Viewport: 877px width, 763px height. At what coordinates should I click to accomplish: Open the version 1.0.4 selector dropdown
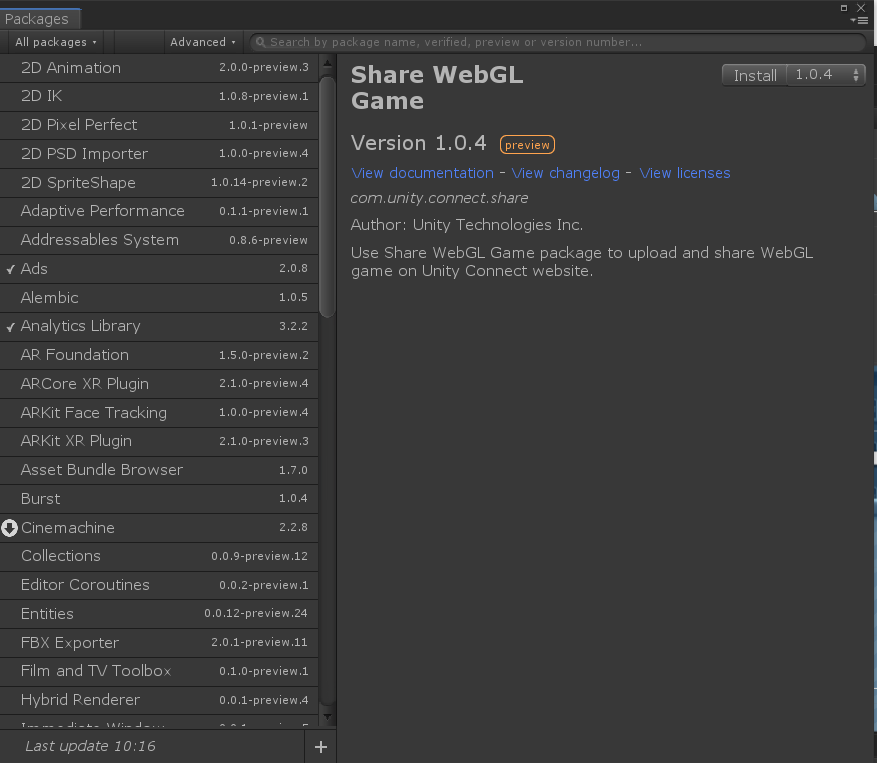point(827,74)
